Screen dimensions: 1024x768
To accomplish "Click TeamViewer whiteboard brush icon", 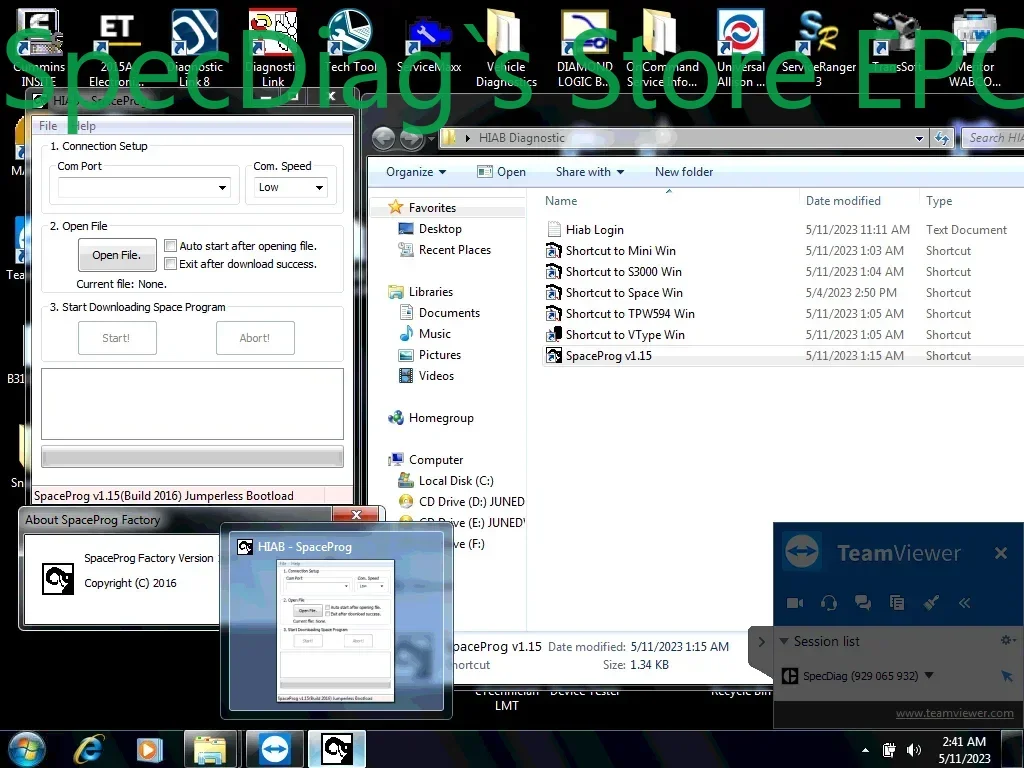I will [x=931, y=603].
